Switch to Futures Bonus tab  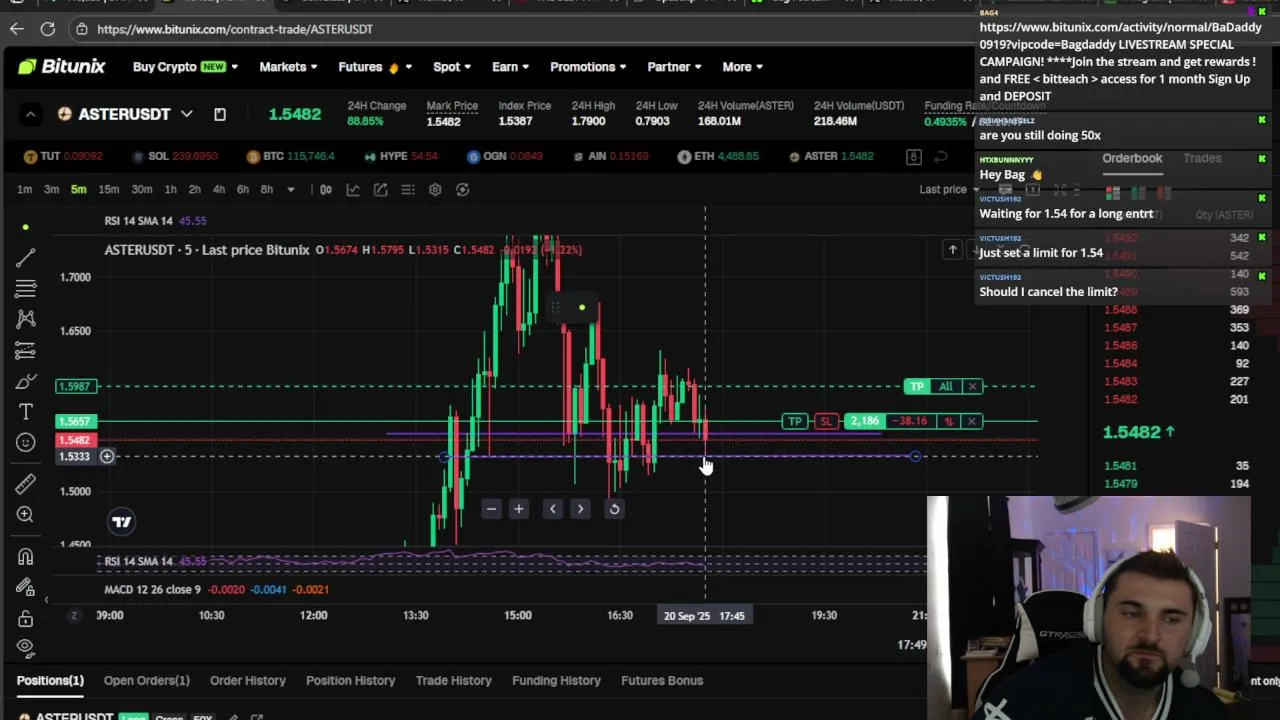[x=662, y=680]
